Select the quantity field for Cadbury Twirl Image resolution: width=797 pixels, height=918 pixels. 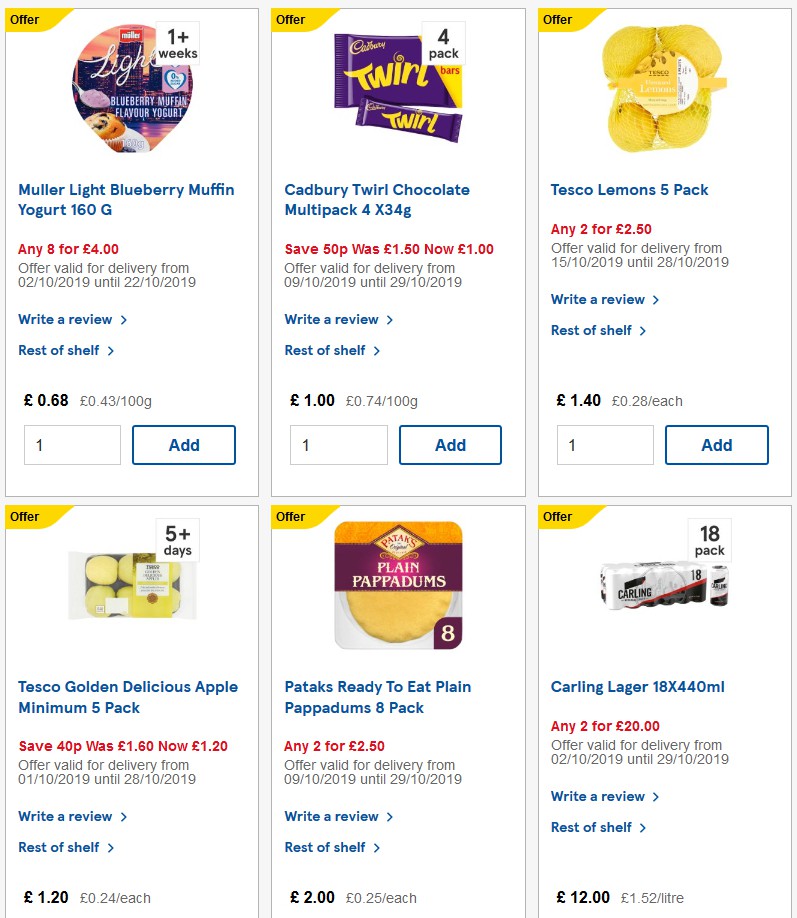click(338, 444)
